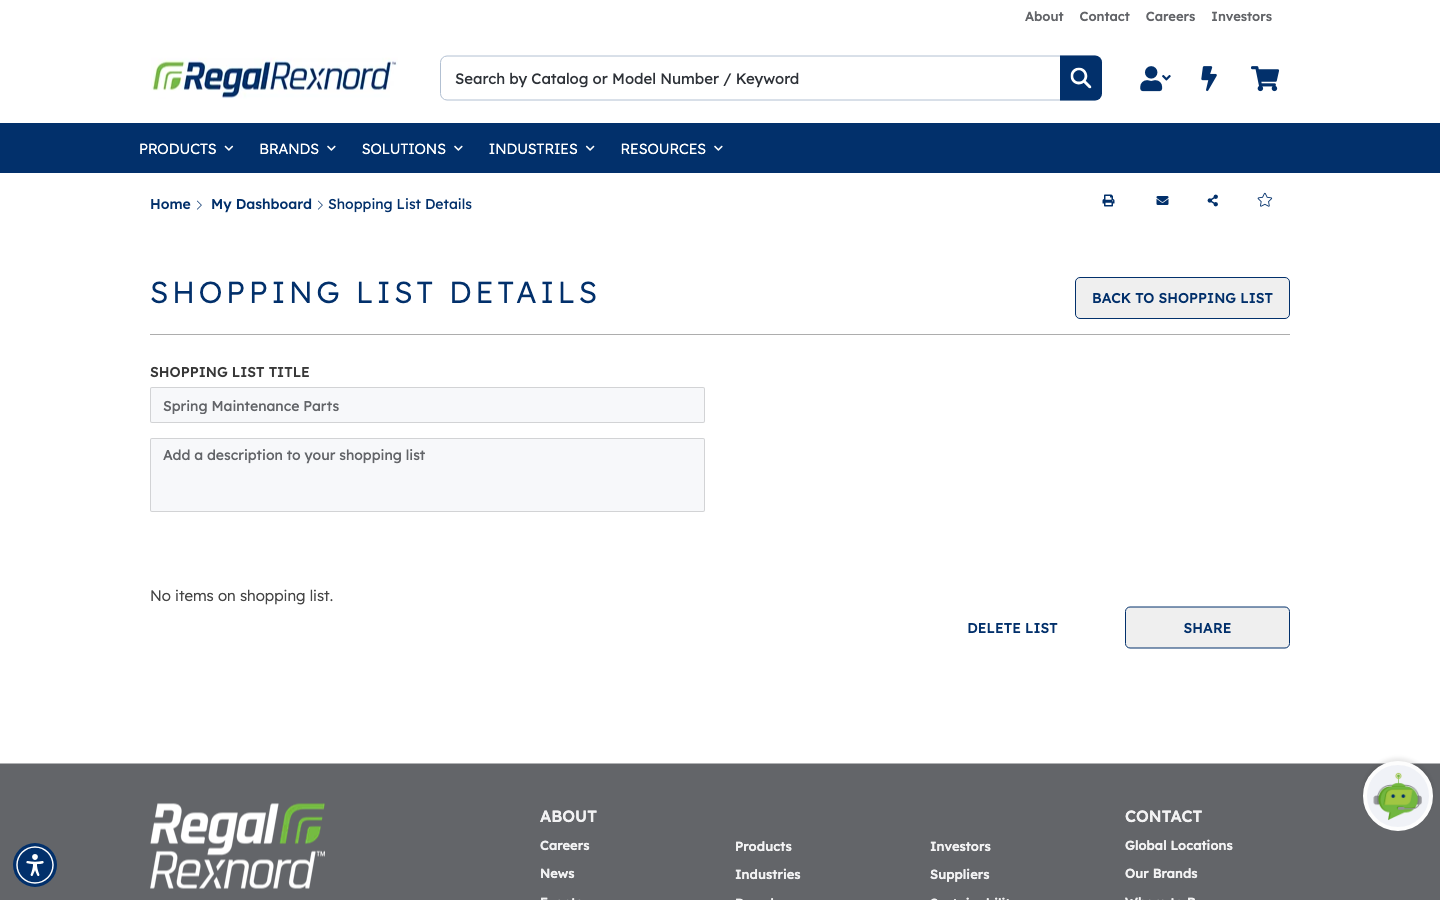Click the share icon near breadcrumbs

(1213, 201)
